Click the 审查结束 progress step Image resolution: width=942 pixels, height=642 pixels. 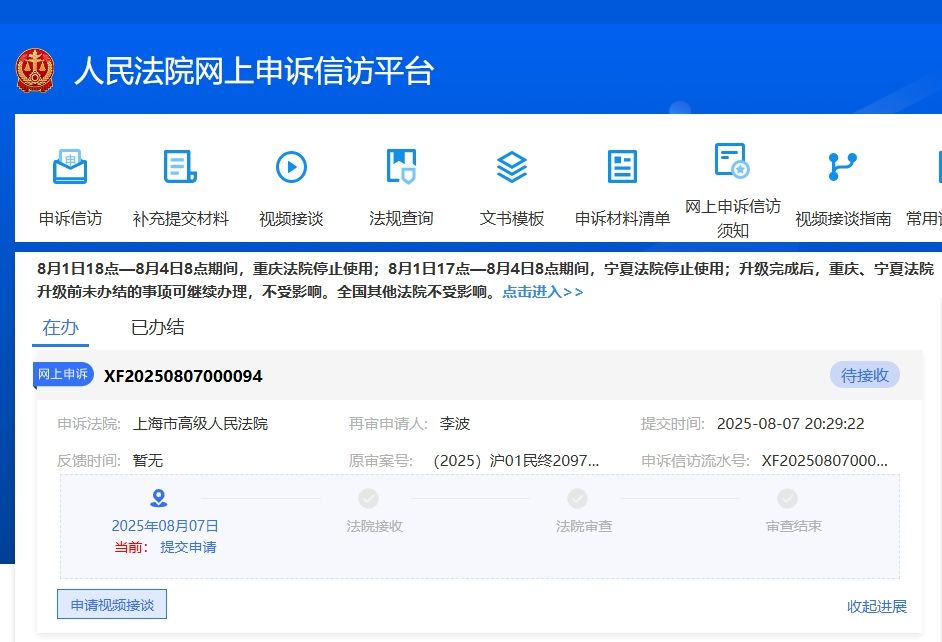tap(787, 498)
